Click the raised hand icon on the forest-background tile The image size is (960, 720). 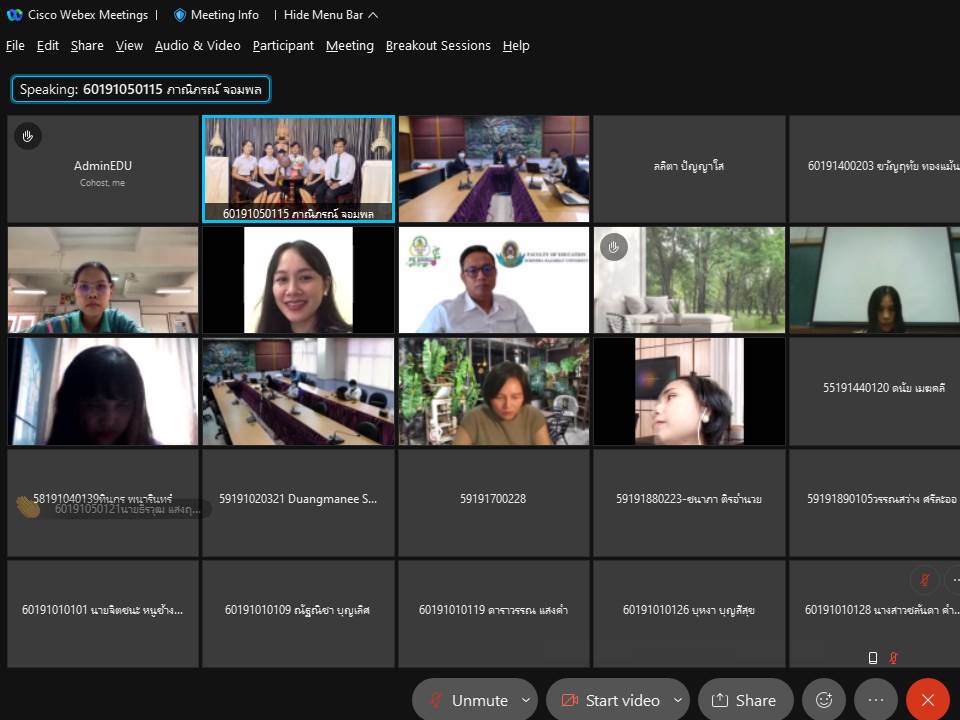[x=614, y=247]
